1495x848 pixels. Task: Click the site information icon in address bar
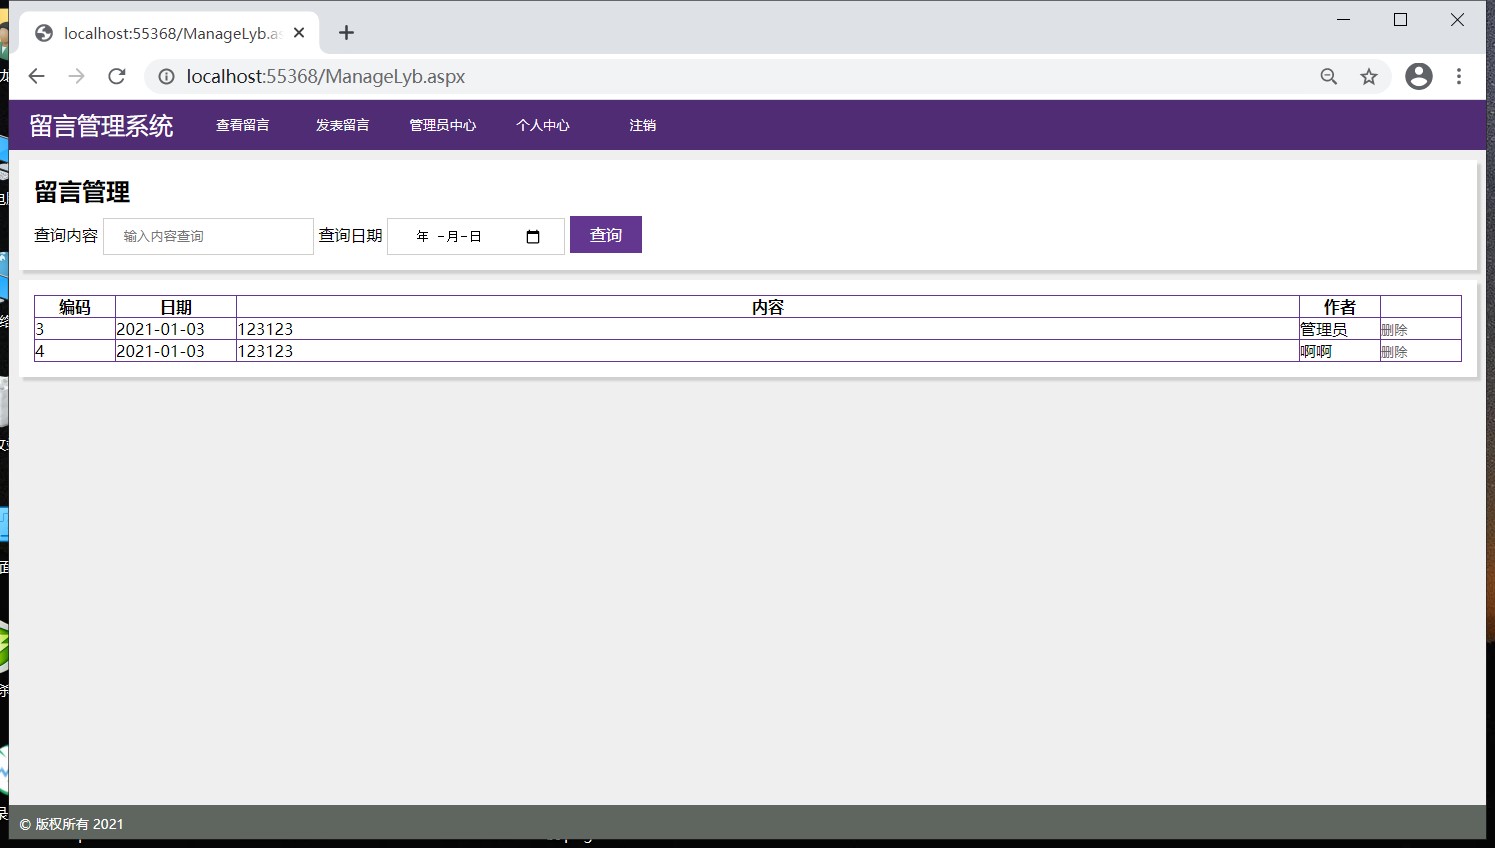coord(166,77)
